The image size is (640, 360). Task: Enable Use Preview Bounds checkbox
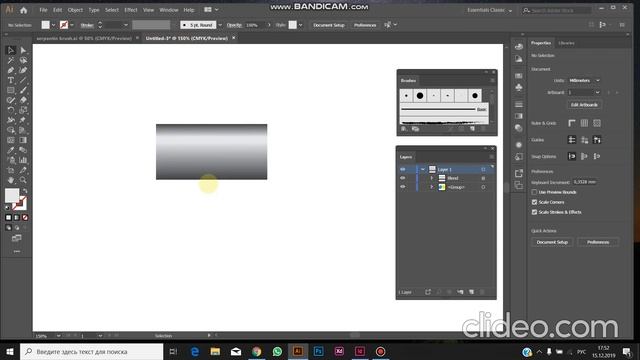(x=534, y=192)
